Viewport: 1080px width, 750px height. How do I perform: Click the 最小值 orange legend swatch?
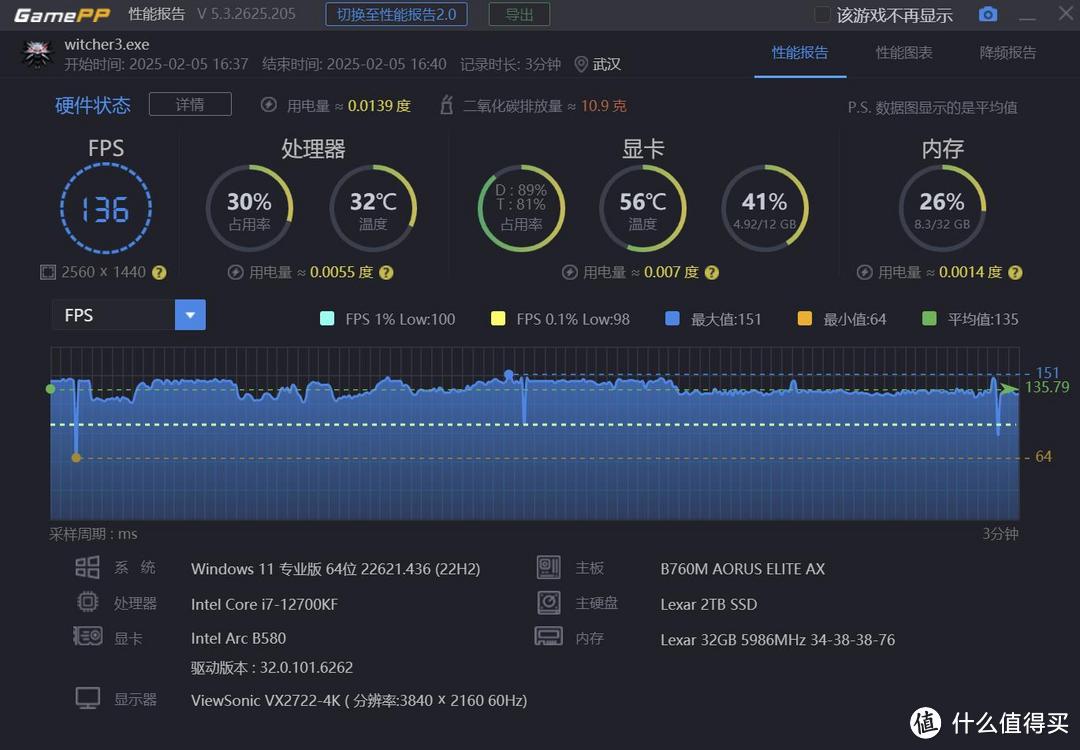[804, 318]
